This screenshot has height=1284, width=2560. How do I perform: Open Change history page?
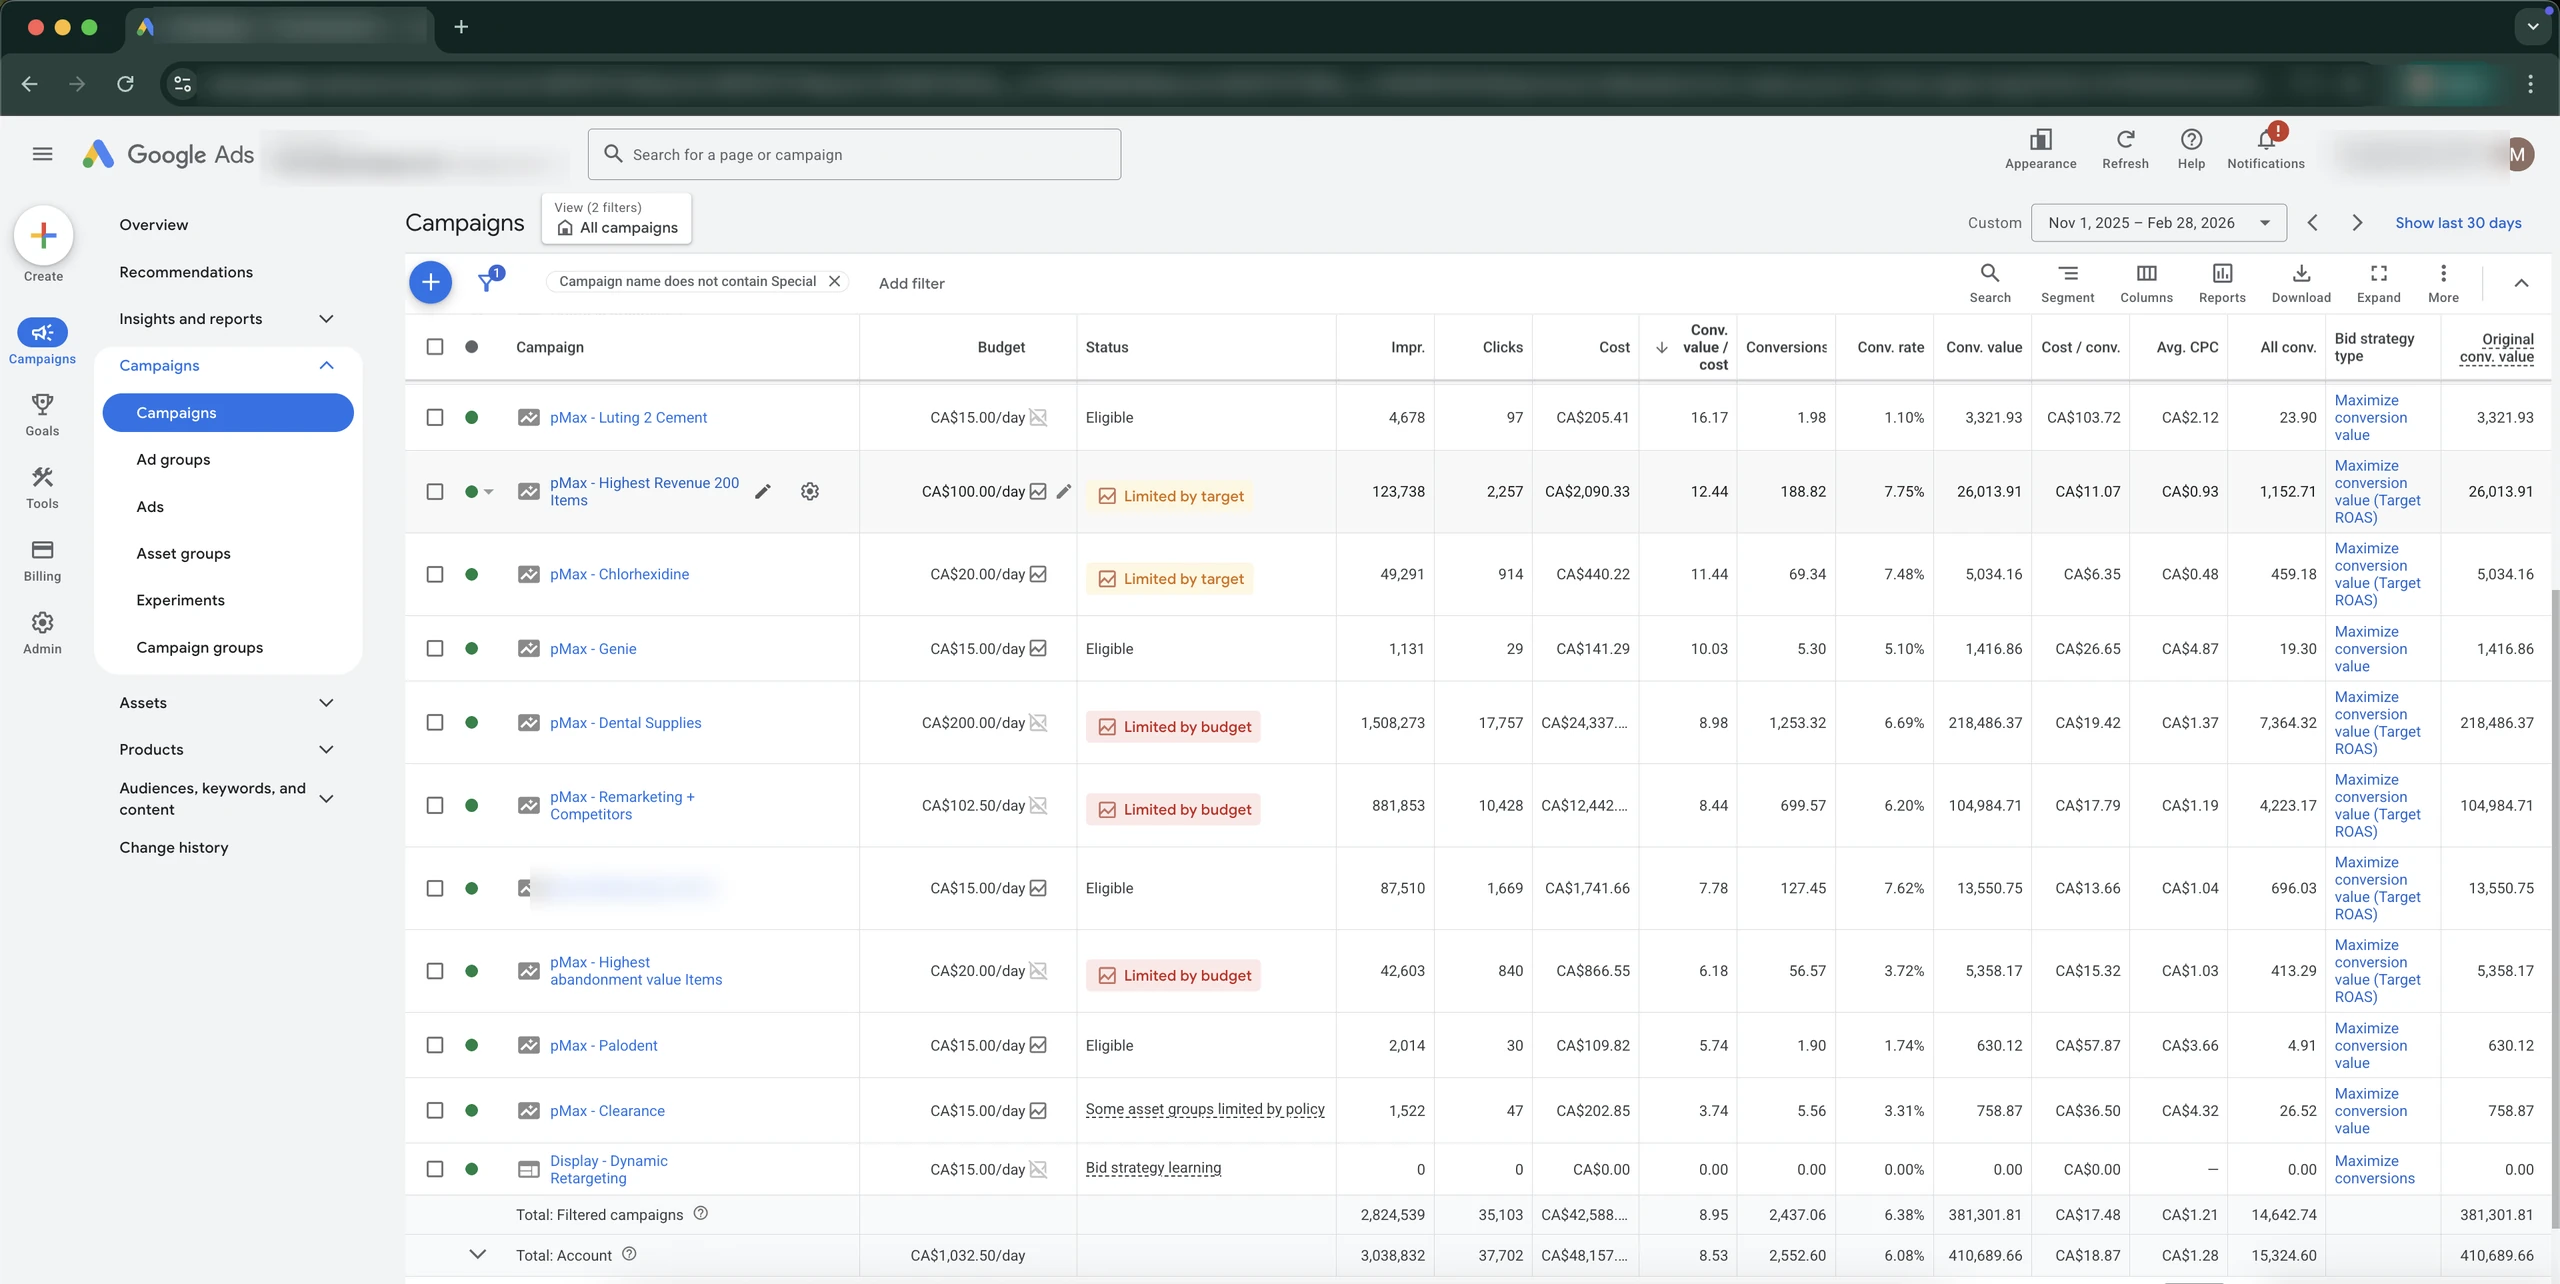pos(174,847)
